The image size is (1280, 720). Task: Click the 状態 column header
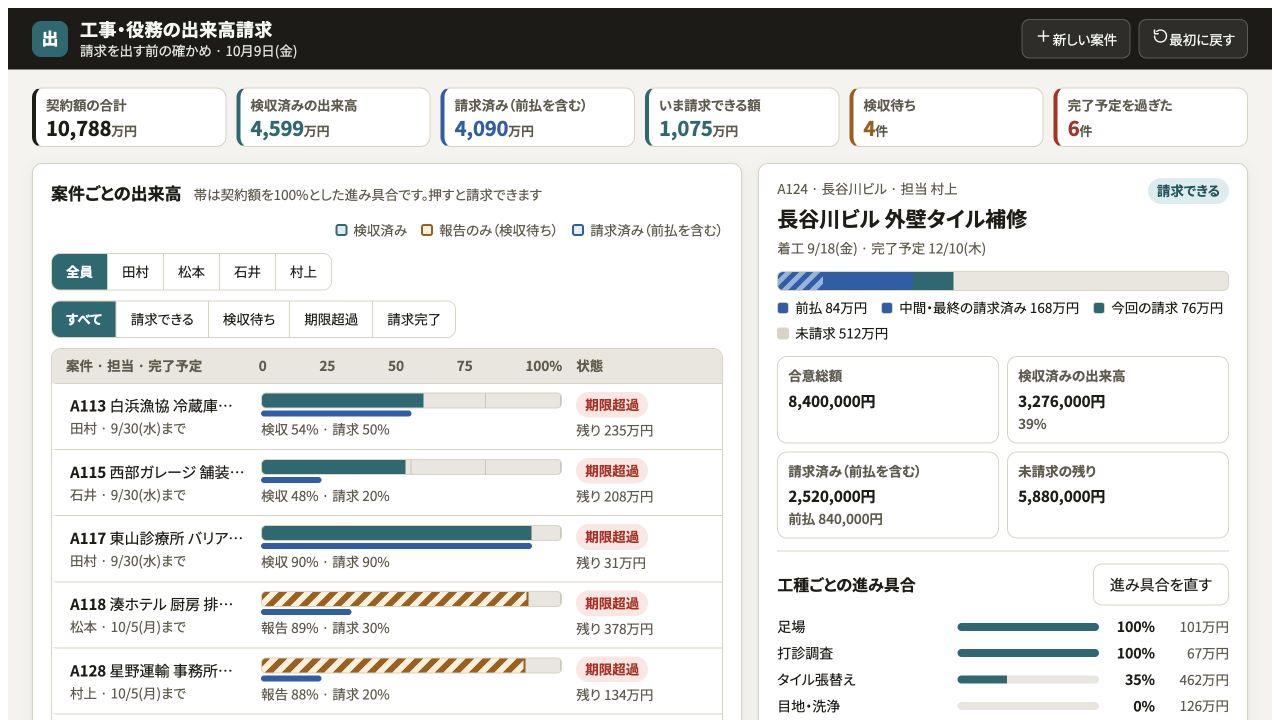coord(590,366)
